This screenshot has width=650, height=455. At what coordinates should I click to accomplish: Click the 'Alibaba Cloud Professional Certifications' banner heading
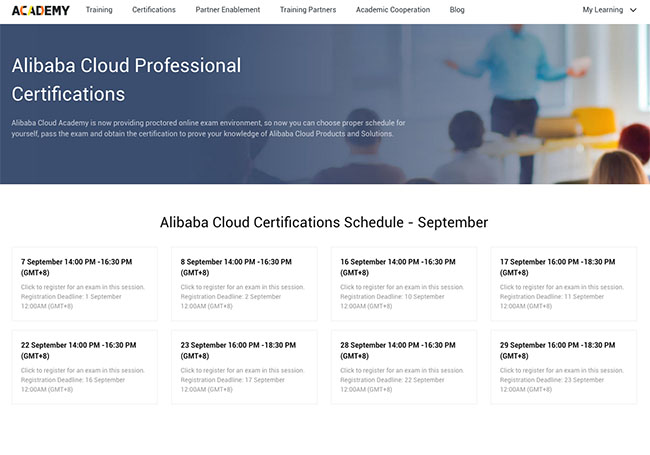(126, 80)
